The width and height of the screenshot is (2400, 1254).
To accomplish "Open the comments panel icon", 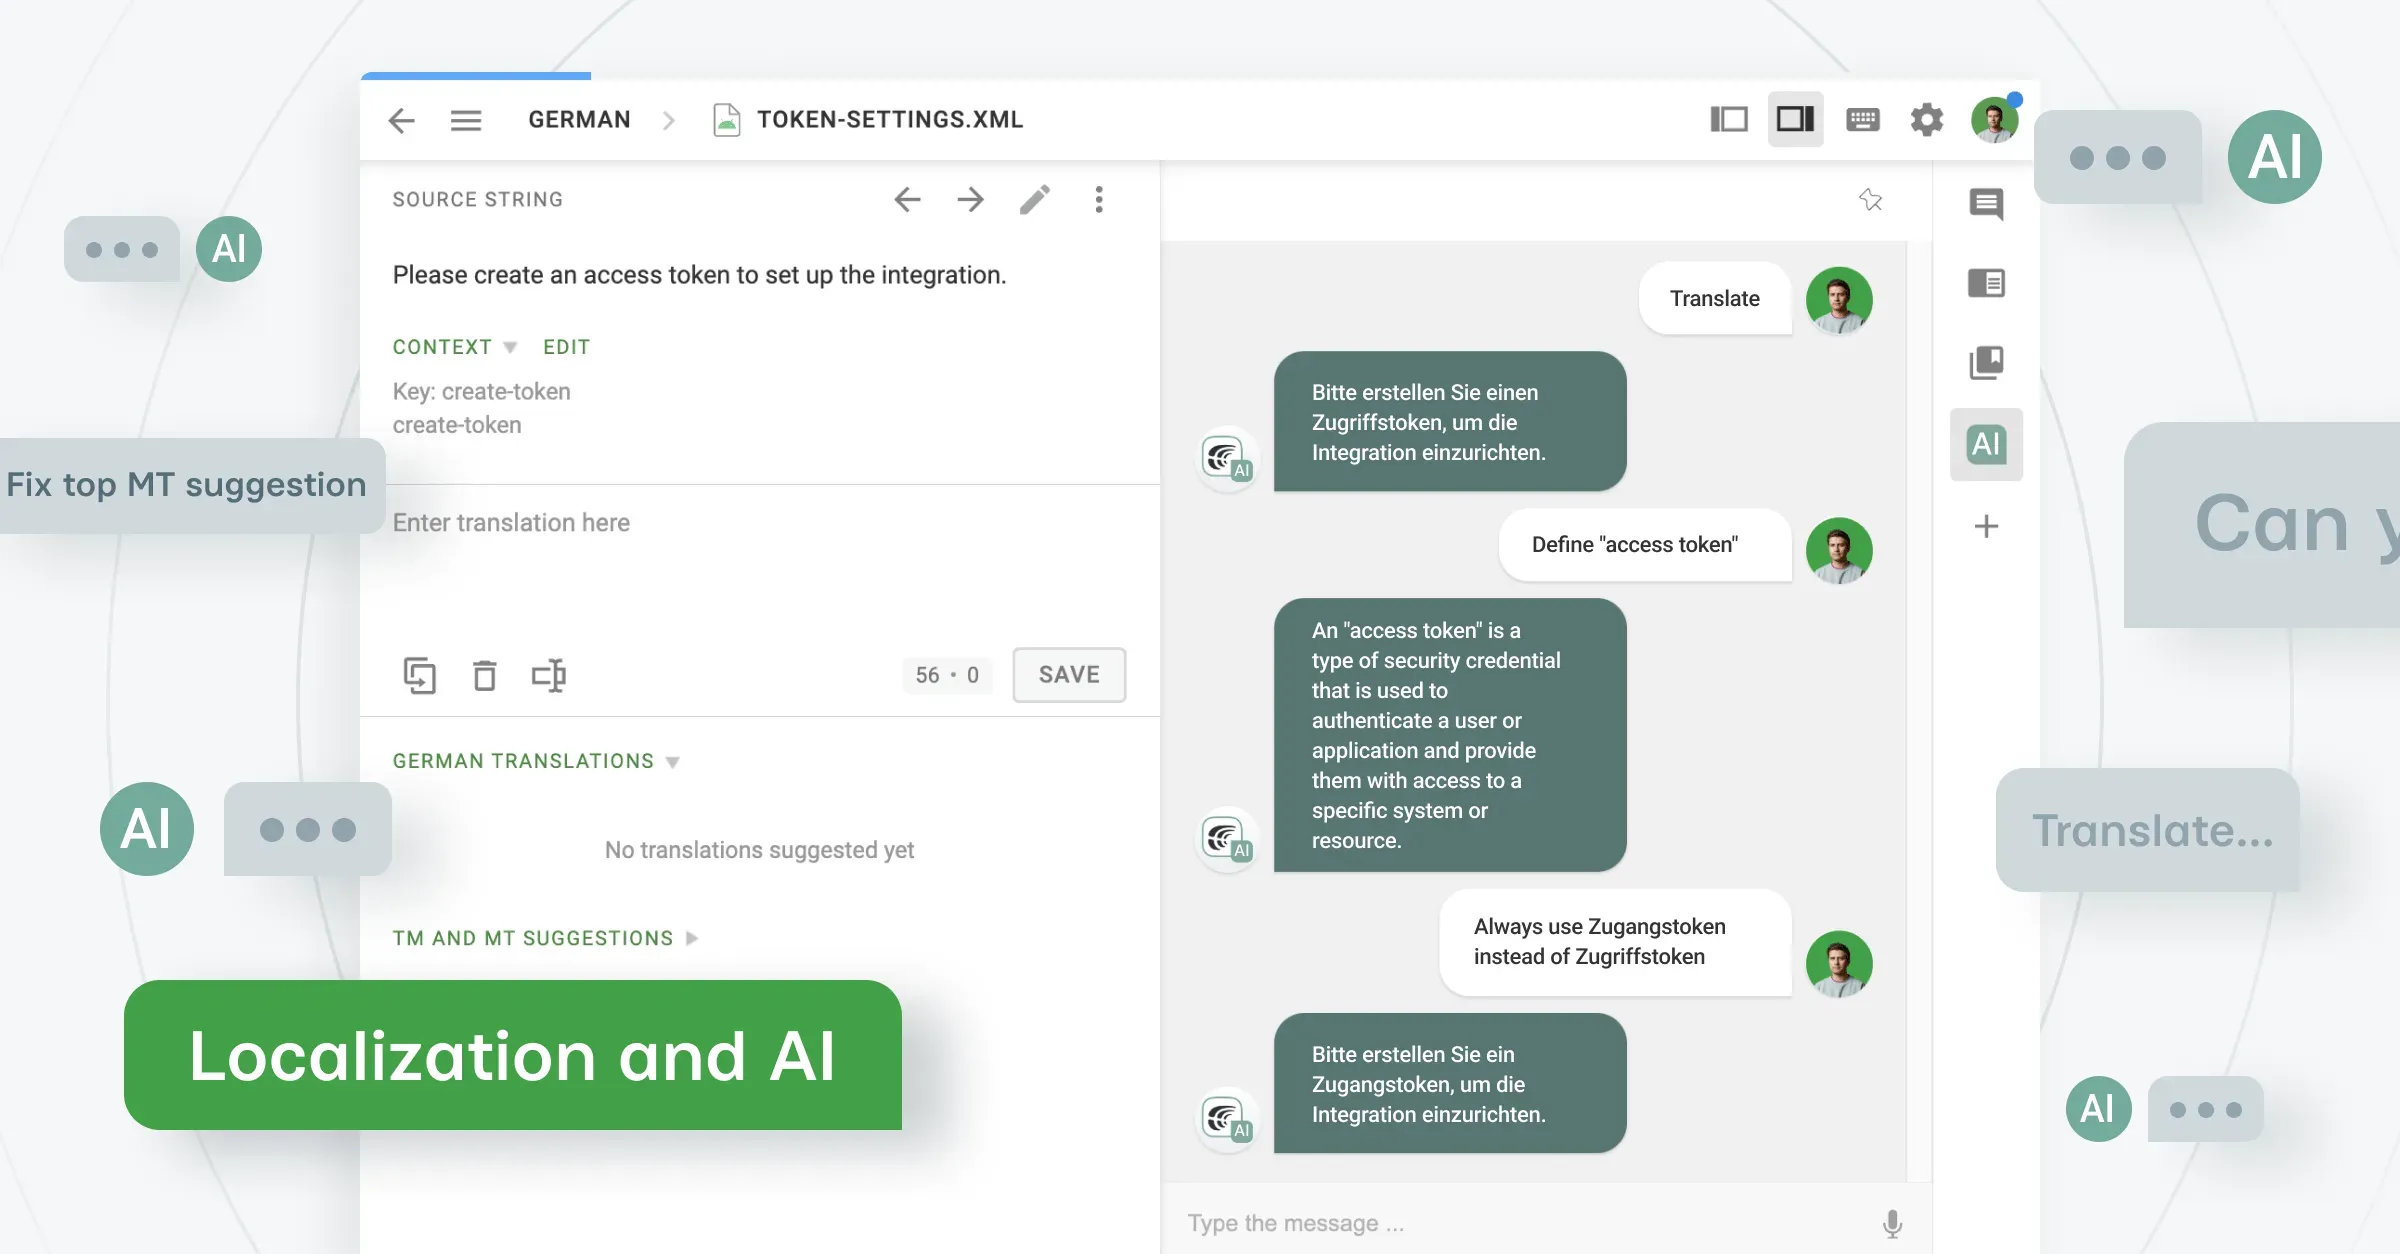I will [1986, 205].
